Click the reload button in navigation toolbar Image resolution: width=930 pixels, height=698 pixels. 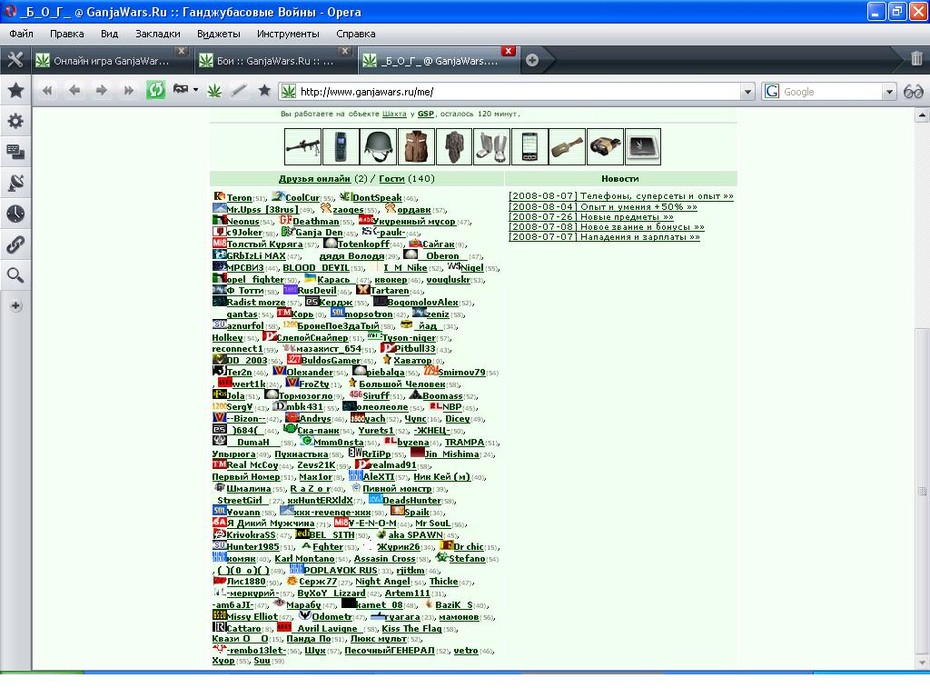tap(155, 91)
